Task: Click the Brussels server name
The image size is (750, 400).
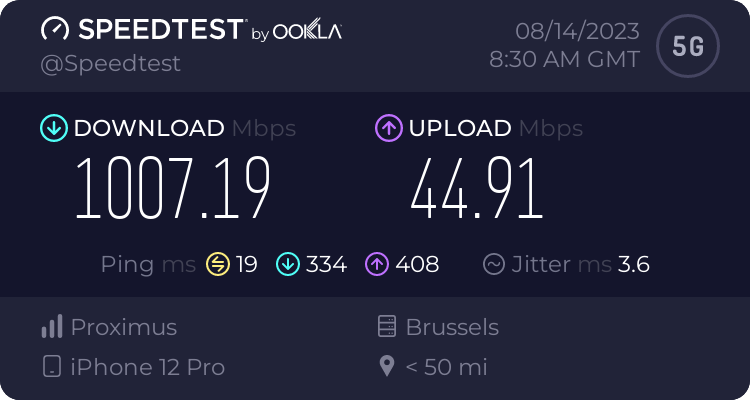Action: [x=452, y=327]
